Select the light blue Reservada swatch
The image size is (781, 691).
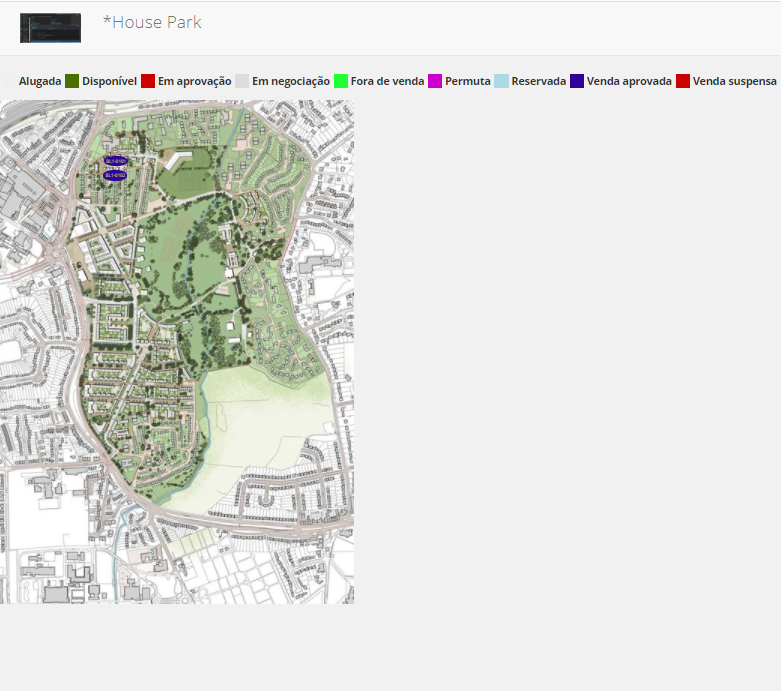pos(502,81)
